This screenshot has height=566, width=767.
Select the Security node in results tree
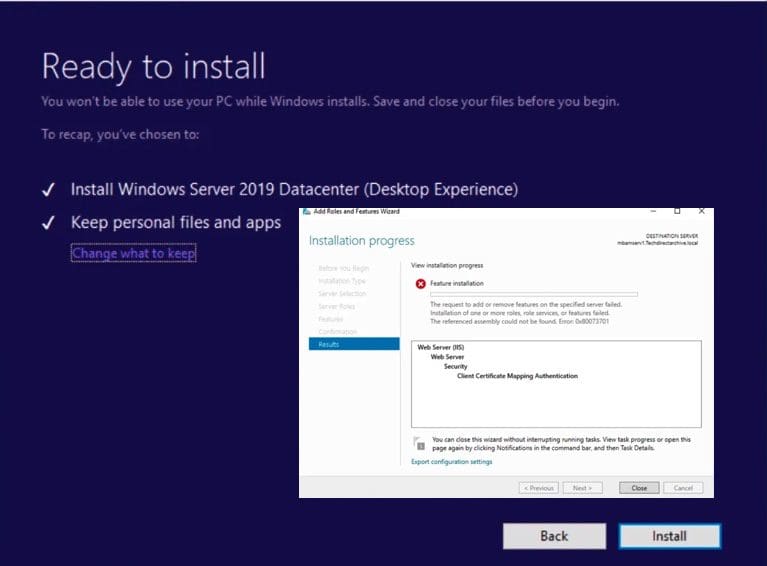(x=456, y=366)
